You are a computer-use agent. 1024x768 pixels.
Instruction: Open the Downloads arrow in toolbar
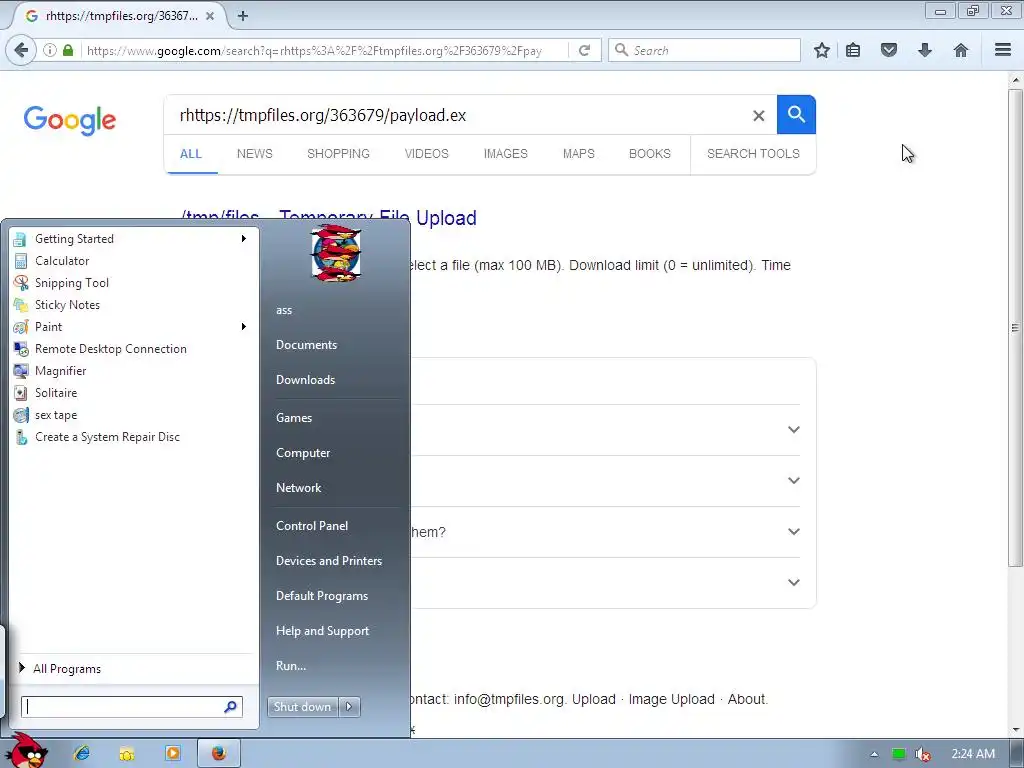pos(925,50)
